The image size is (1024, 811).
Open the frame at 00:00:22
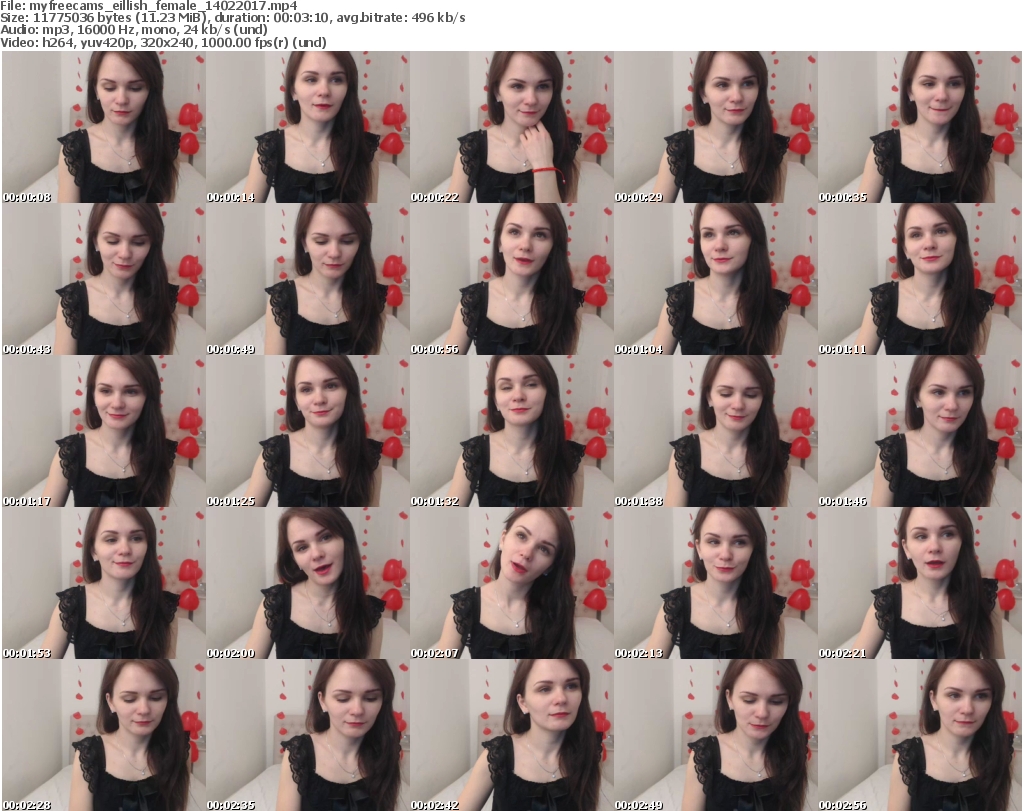point(512,127)
